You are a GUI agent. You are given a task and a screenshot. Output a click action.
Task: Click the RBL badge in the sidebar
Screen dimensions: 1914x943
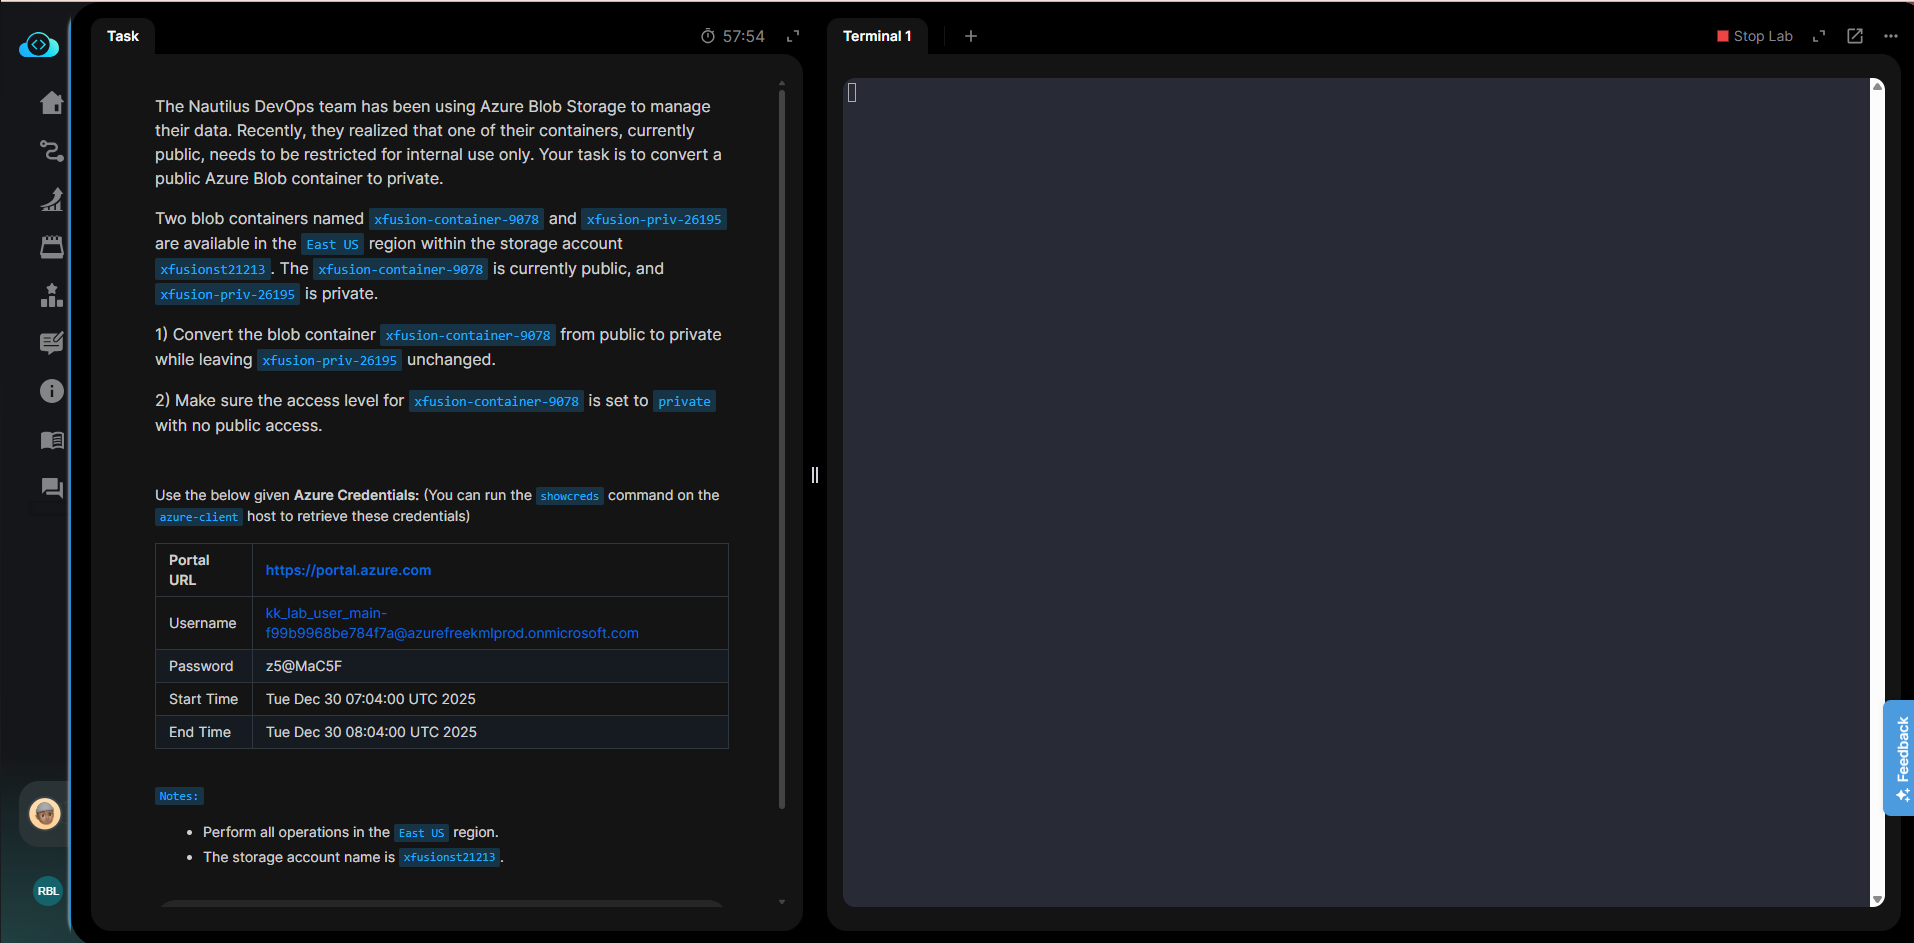point(48,891)
